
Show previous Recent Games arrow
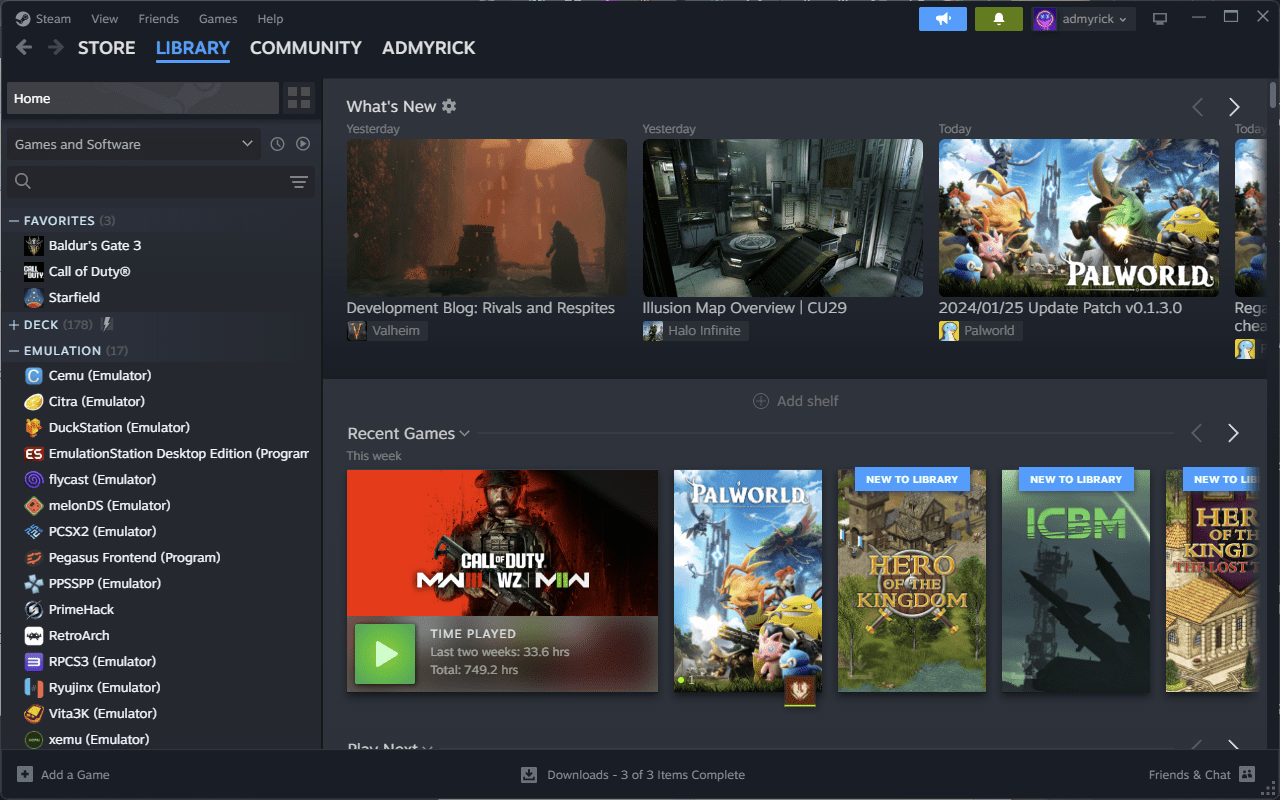(1196, 433)
